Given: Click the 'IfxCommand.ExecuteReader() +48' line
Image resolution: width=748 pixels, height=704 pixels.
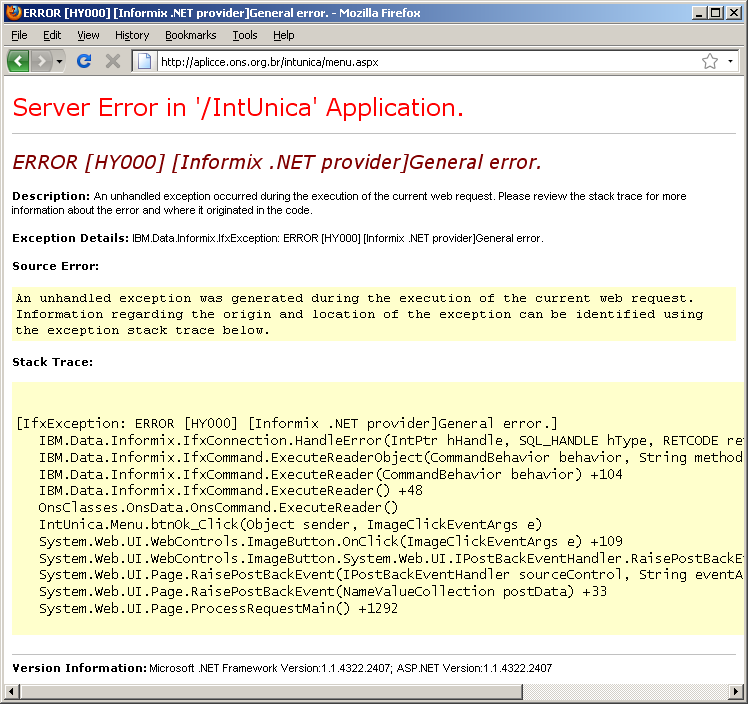Looking at the screenshot, I should 231,491.
